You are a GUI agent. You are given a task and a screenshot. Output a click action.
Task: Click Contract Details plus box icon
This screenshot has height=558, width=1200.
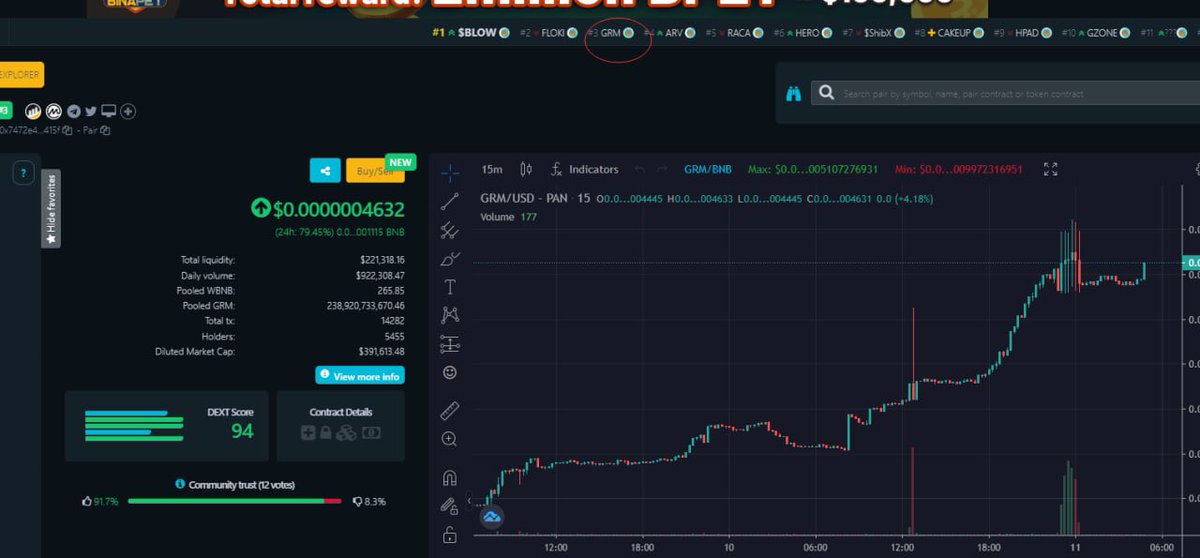[x=309, y=433]
